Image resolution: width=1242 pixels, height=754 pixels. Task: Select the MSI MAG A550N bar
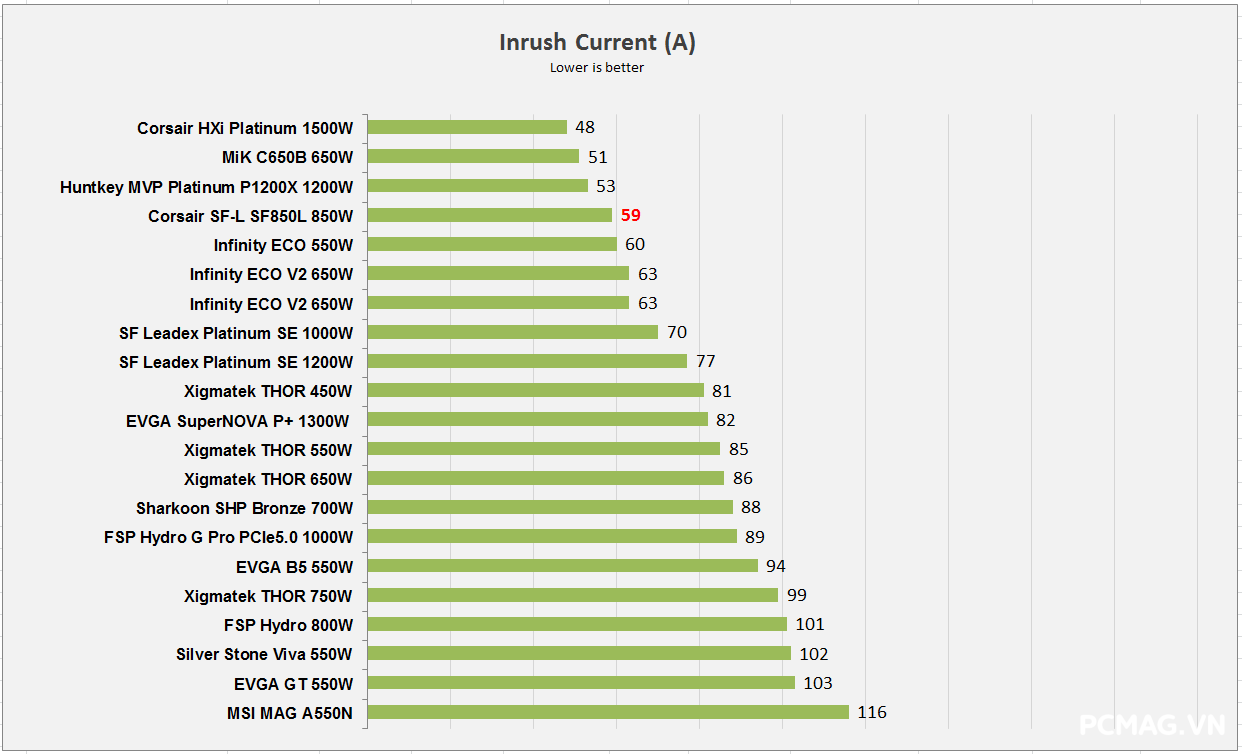[608, 712]
